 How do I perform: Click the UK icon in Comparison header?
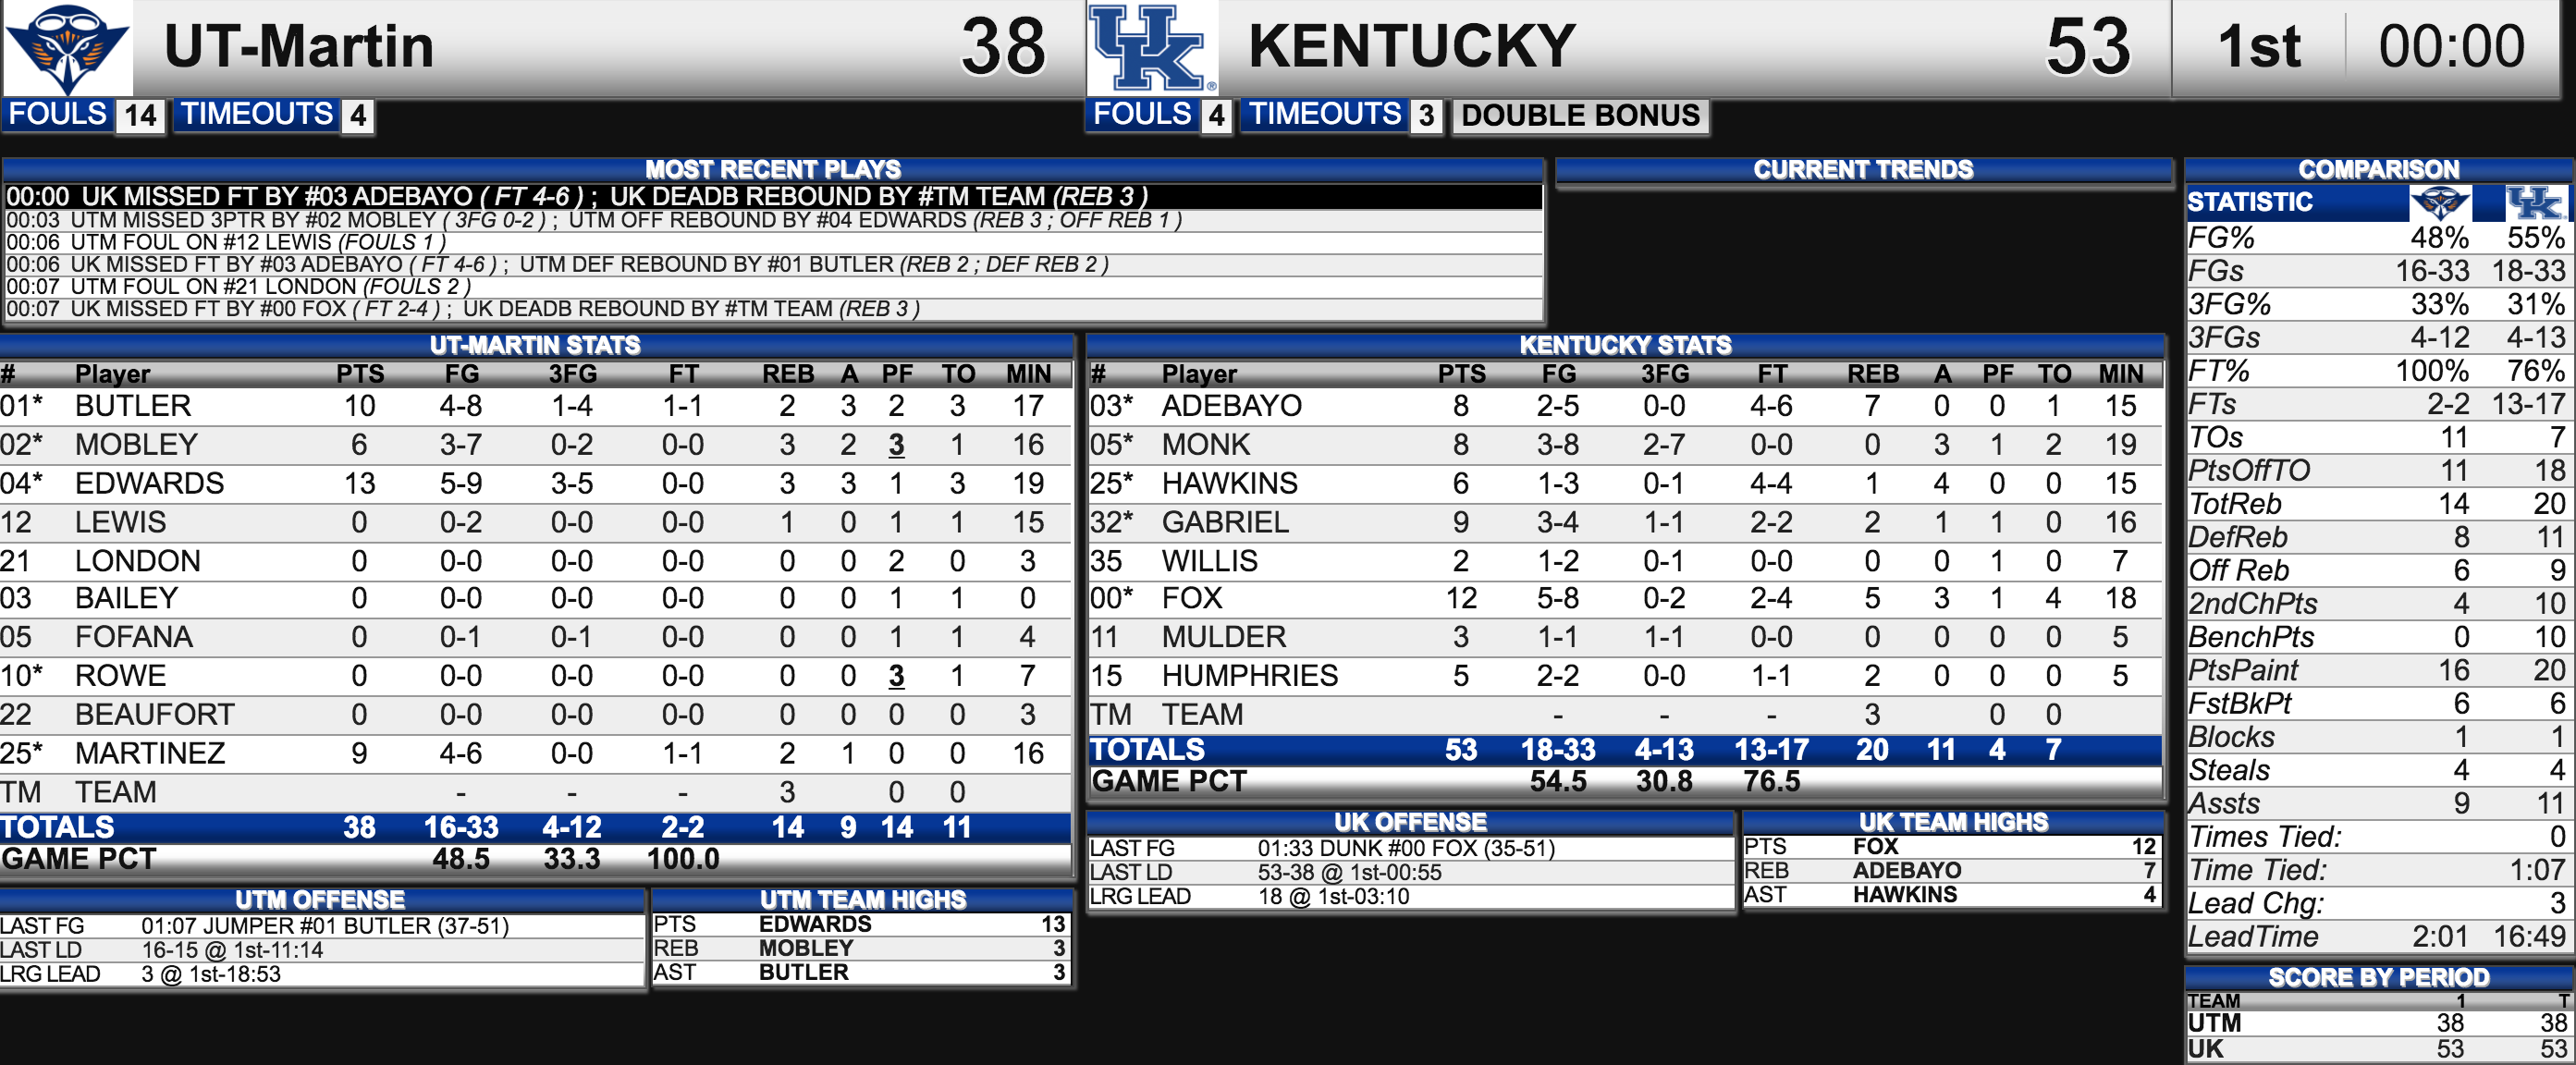(x=2535, y=203)
